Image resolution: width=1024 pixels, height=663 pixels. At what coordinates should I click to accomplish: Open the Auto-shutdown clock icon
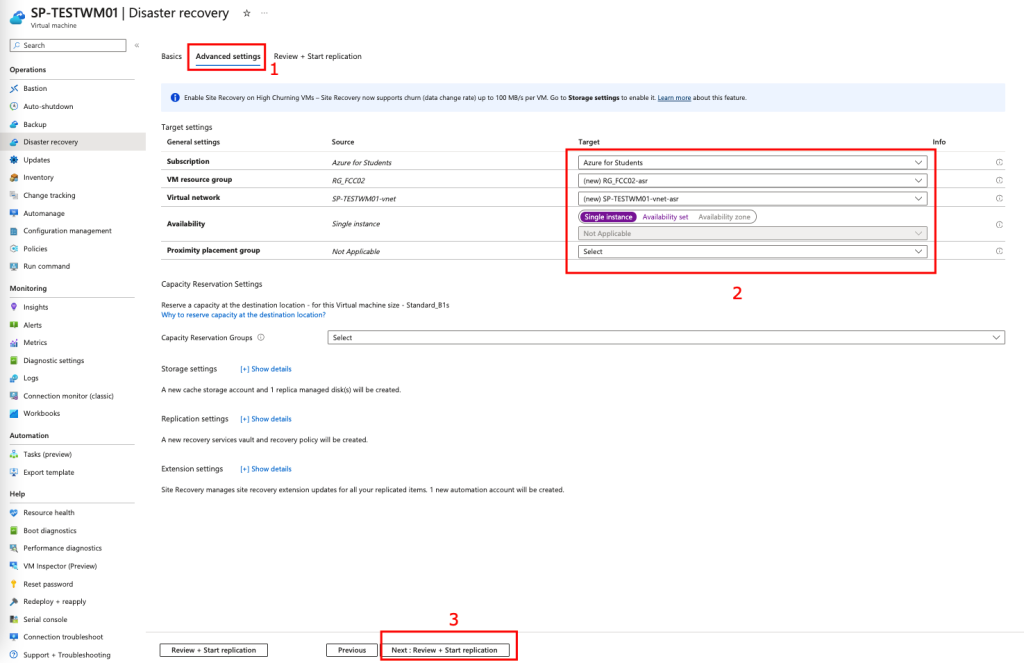point(14,106)
